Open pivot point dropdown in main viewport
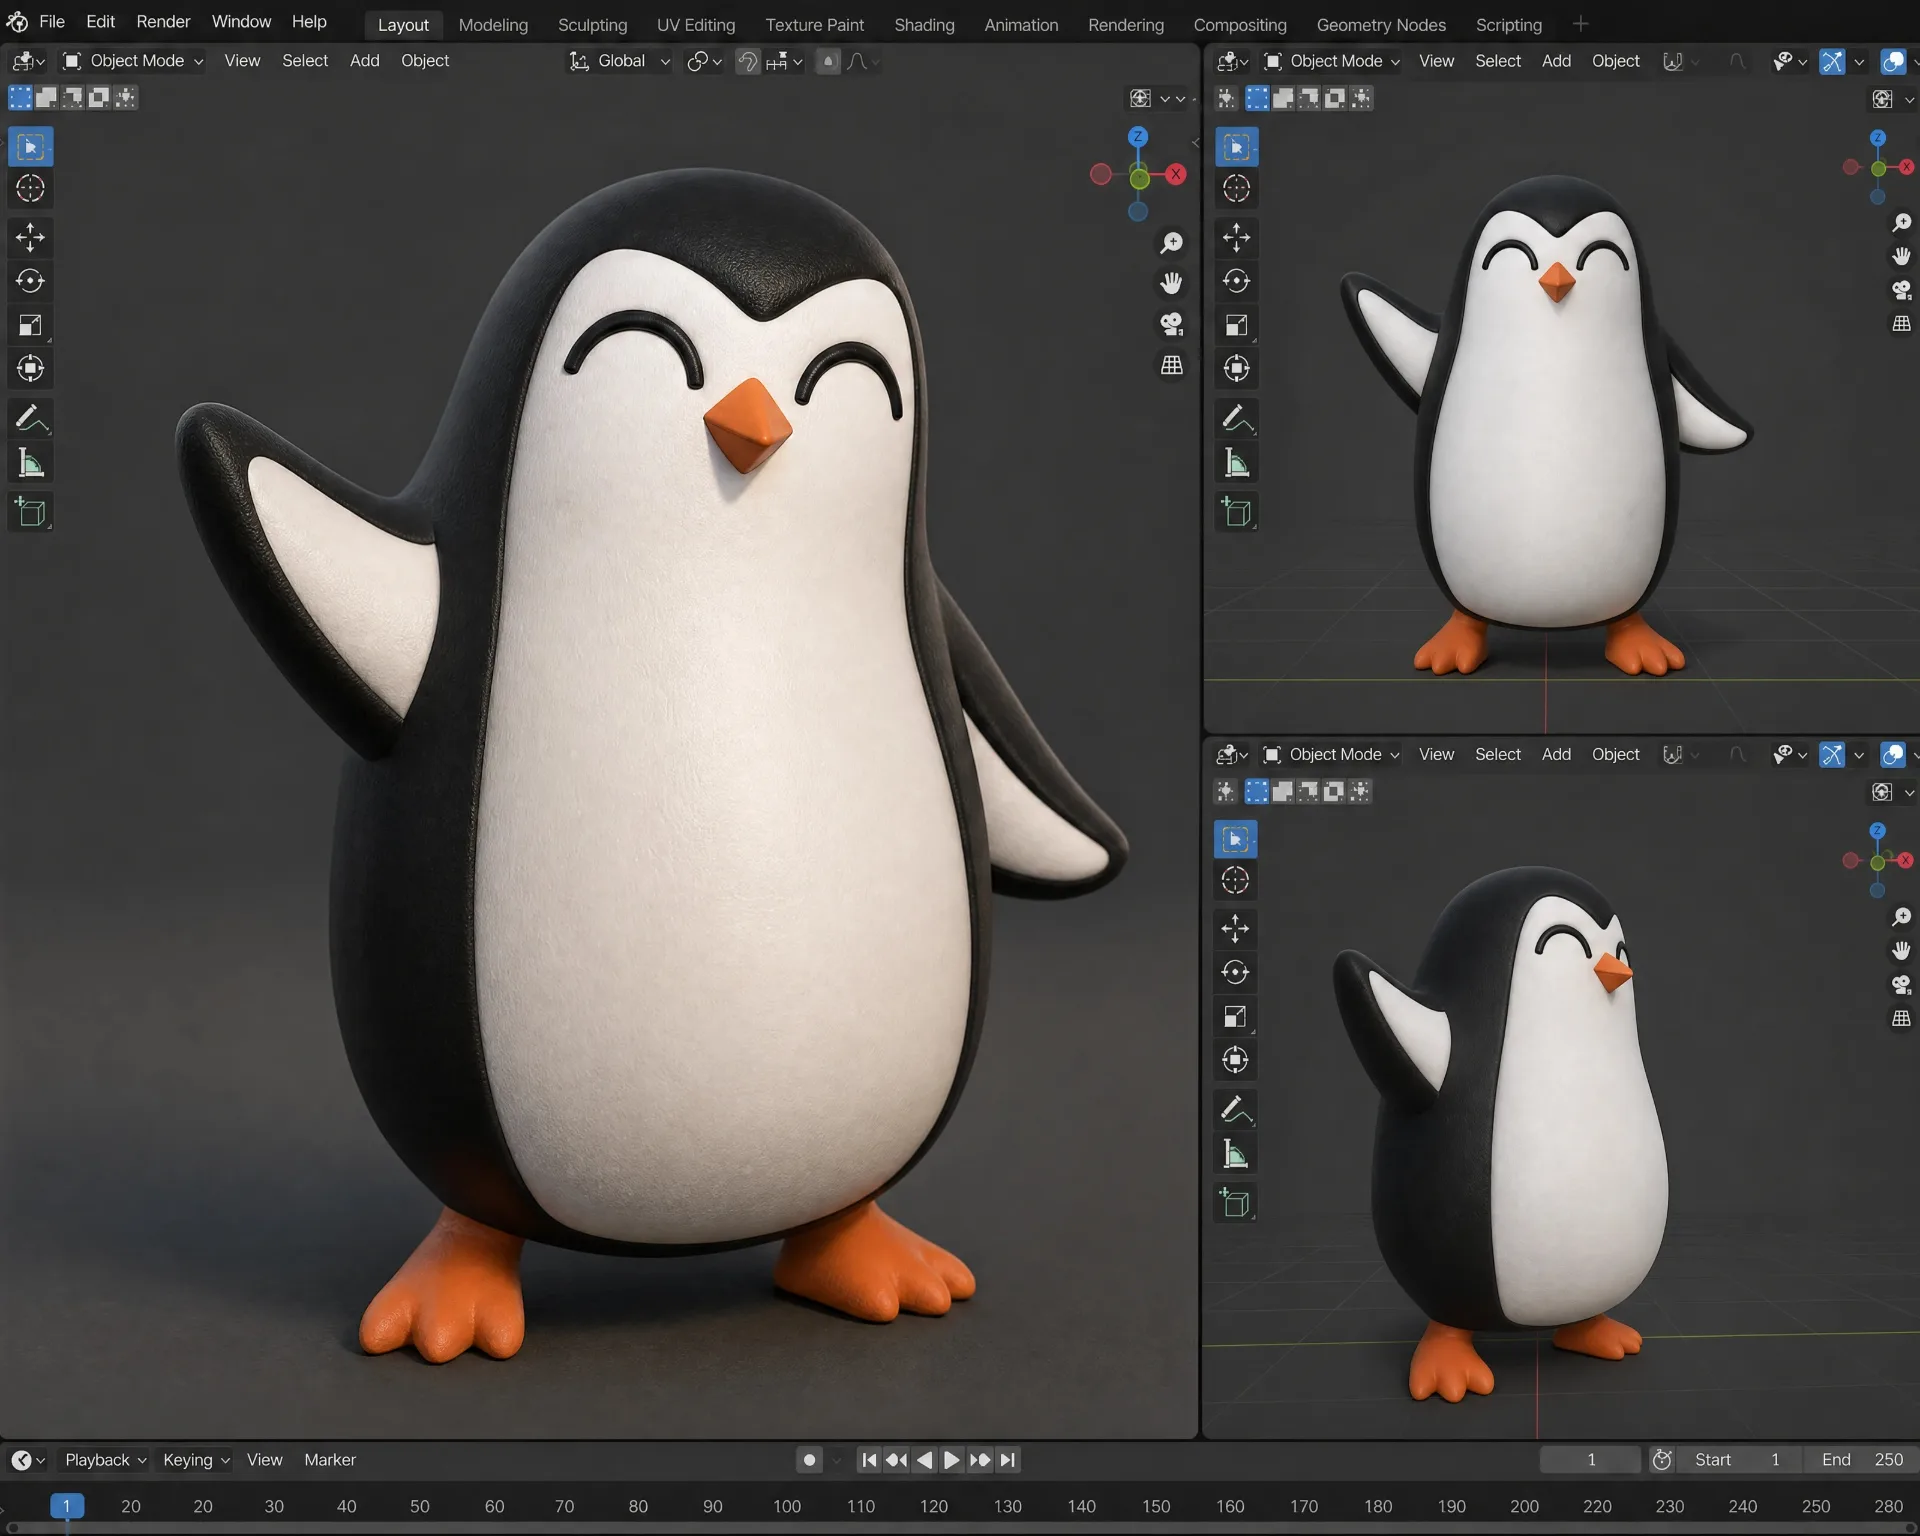Image resolution: width=1920 pixels, height=1536 pixels. pos(704,61)
